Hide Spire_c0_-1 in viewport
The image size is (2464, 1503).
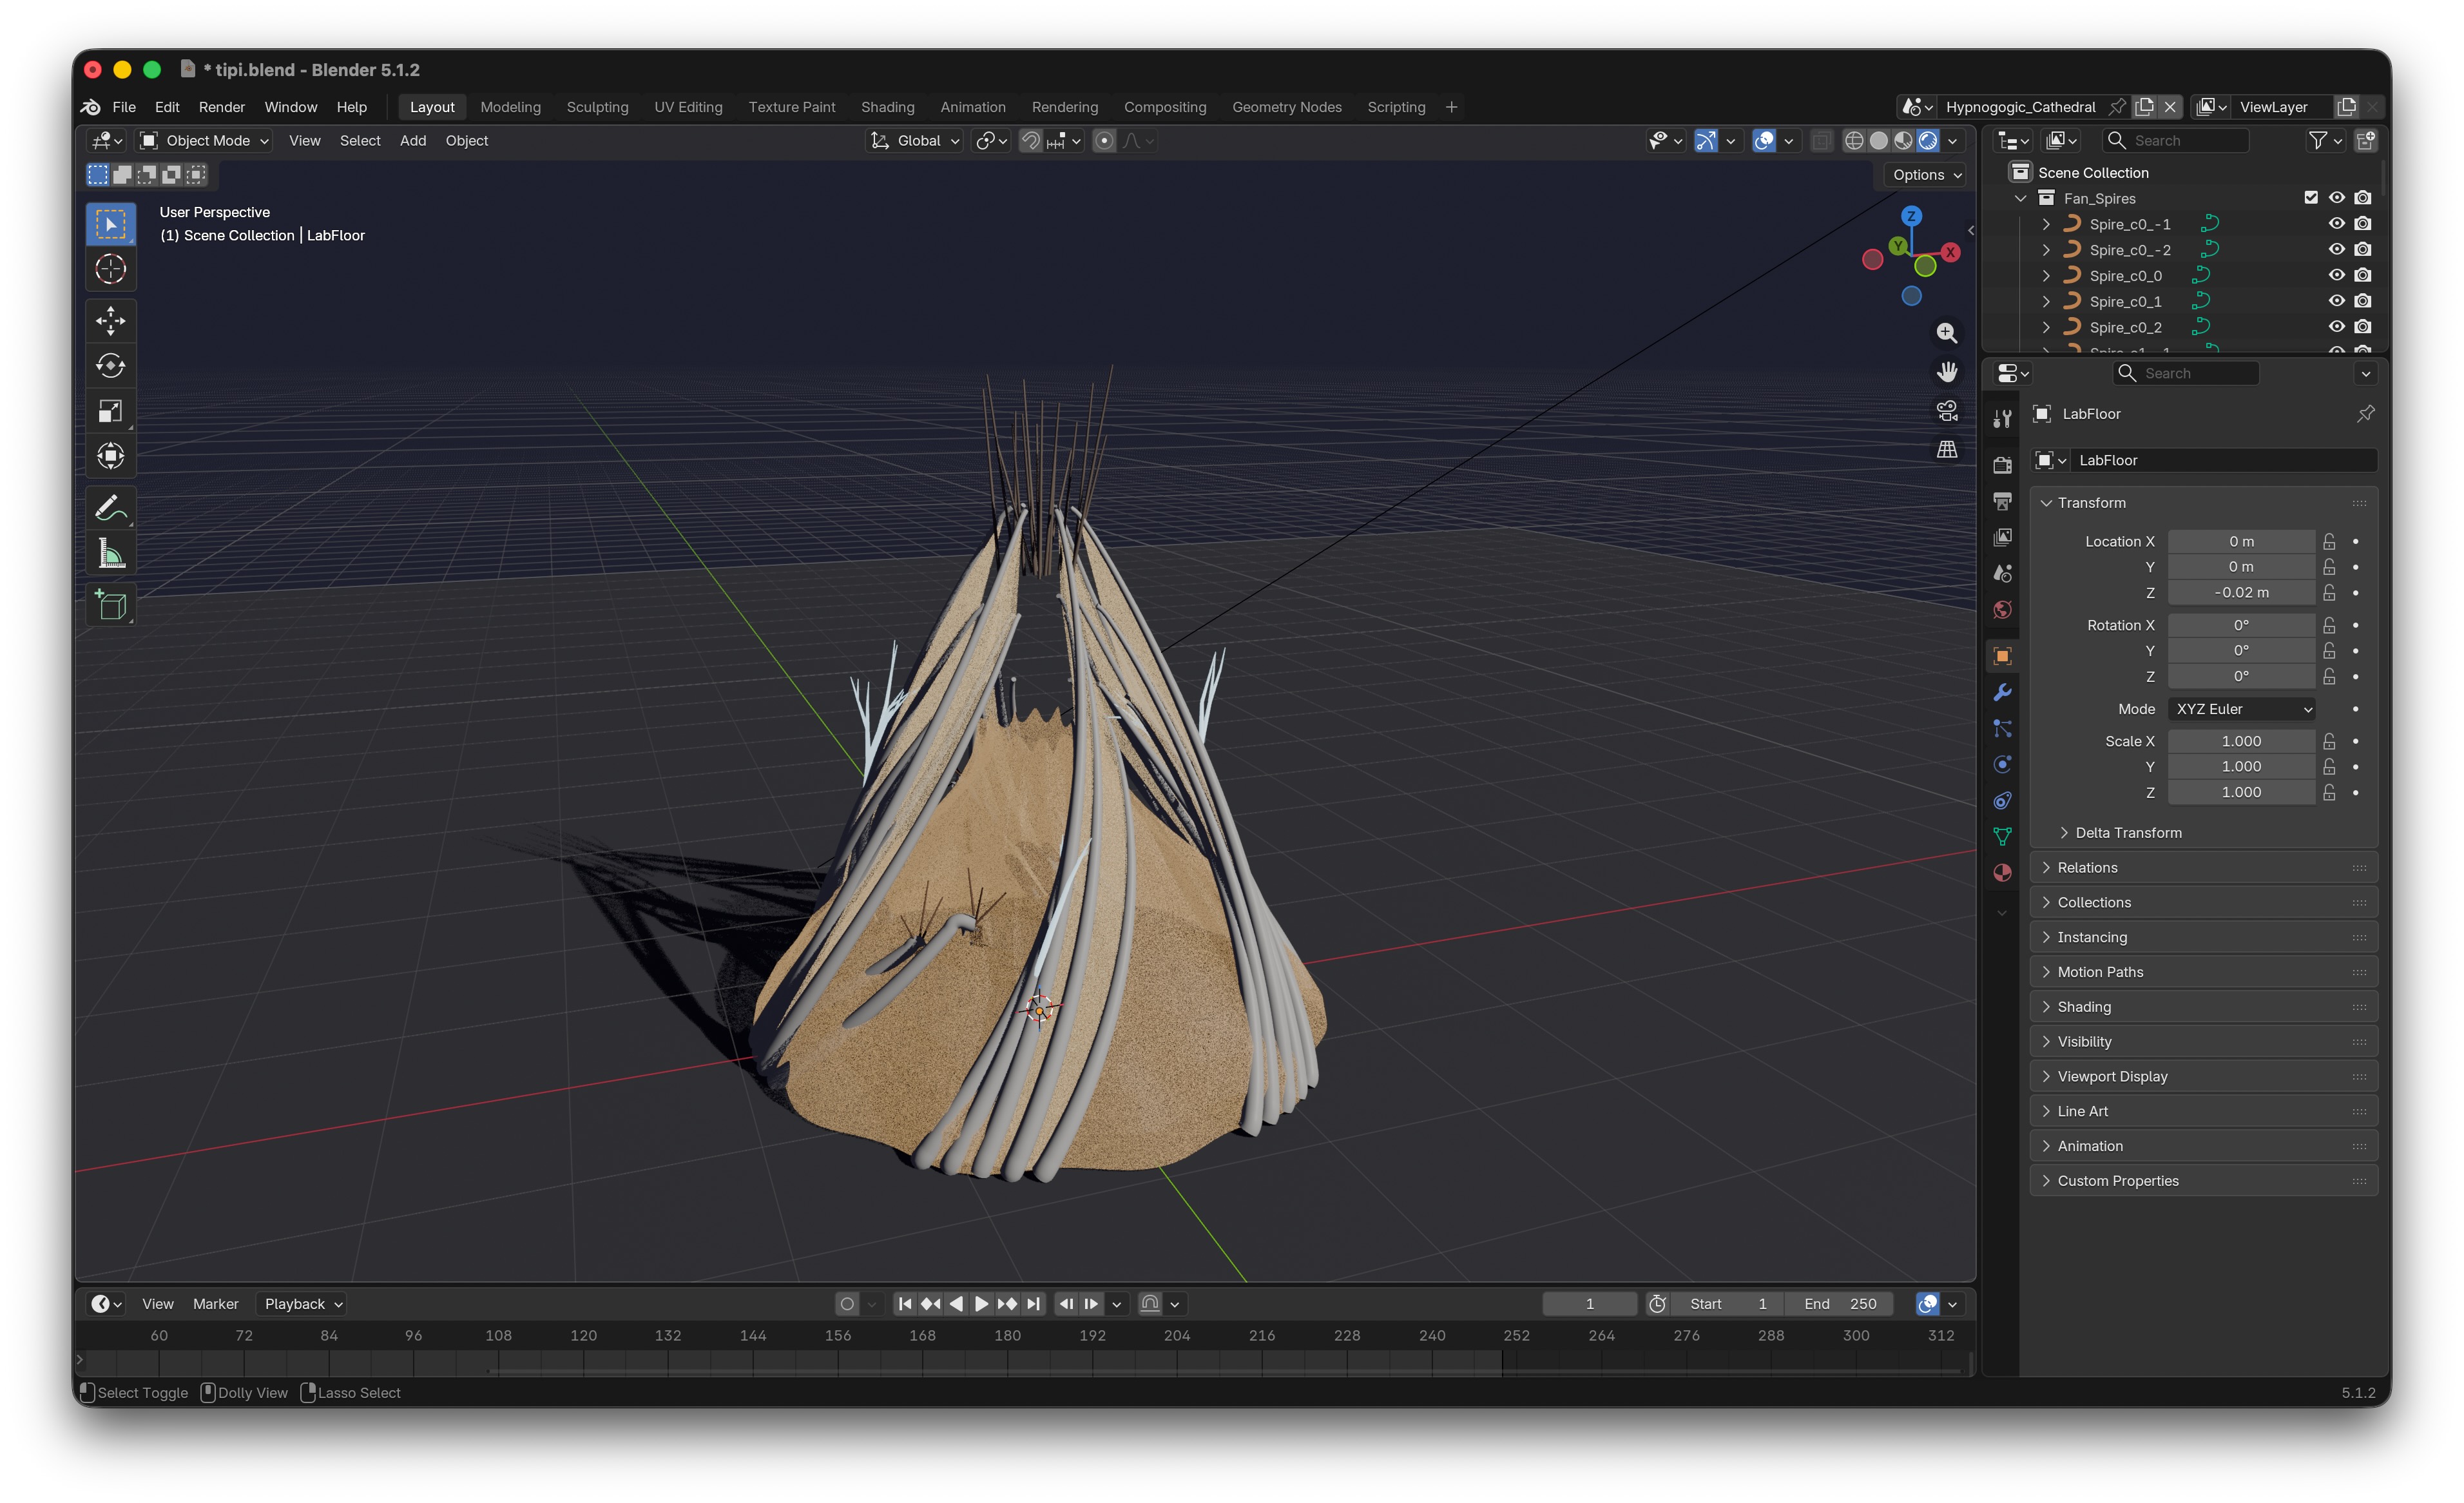[x=2336, y=224]
